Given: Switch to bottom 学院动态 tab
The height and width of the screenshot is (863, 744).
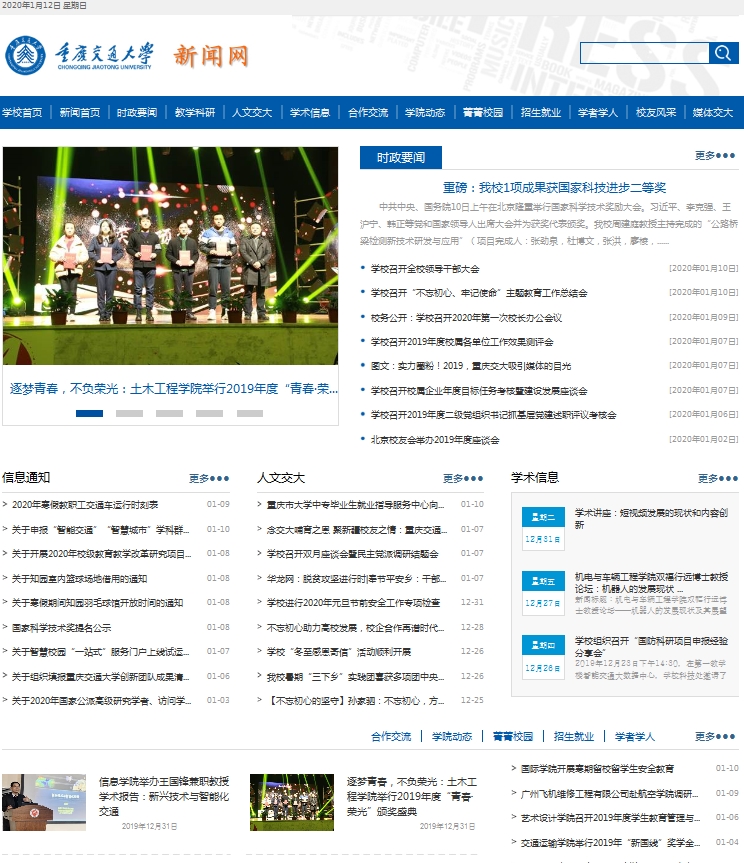Looking at the screenshot, I should (x=452, y=736).
